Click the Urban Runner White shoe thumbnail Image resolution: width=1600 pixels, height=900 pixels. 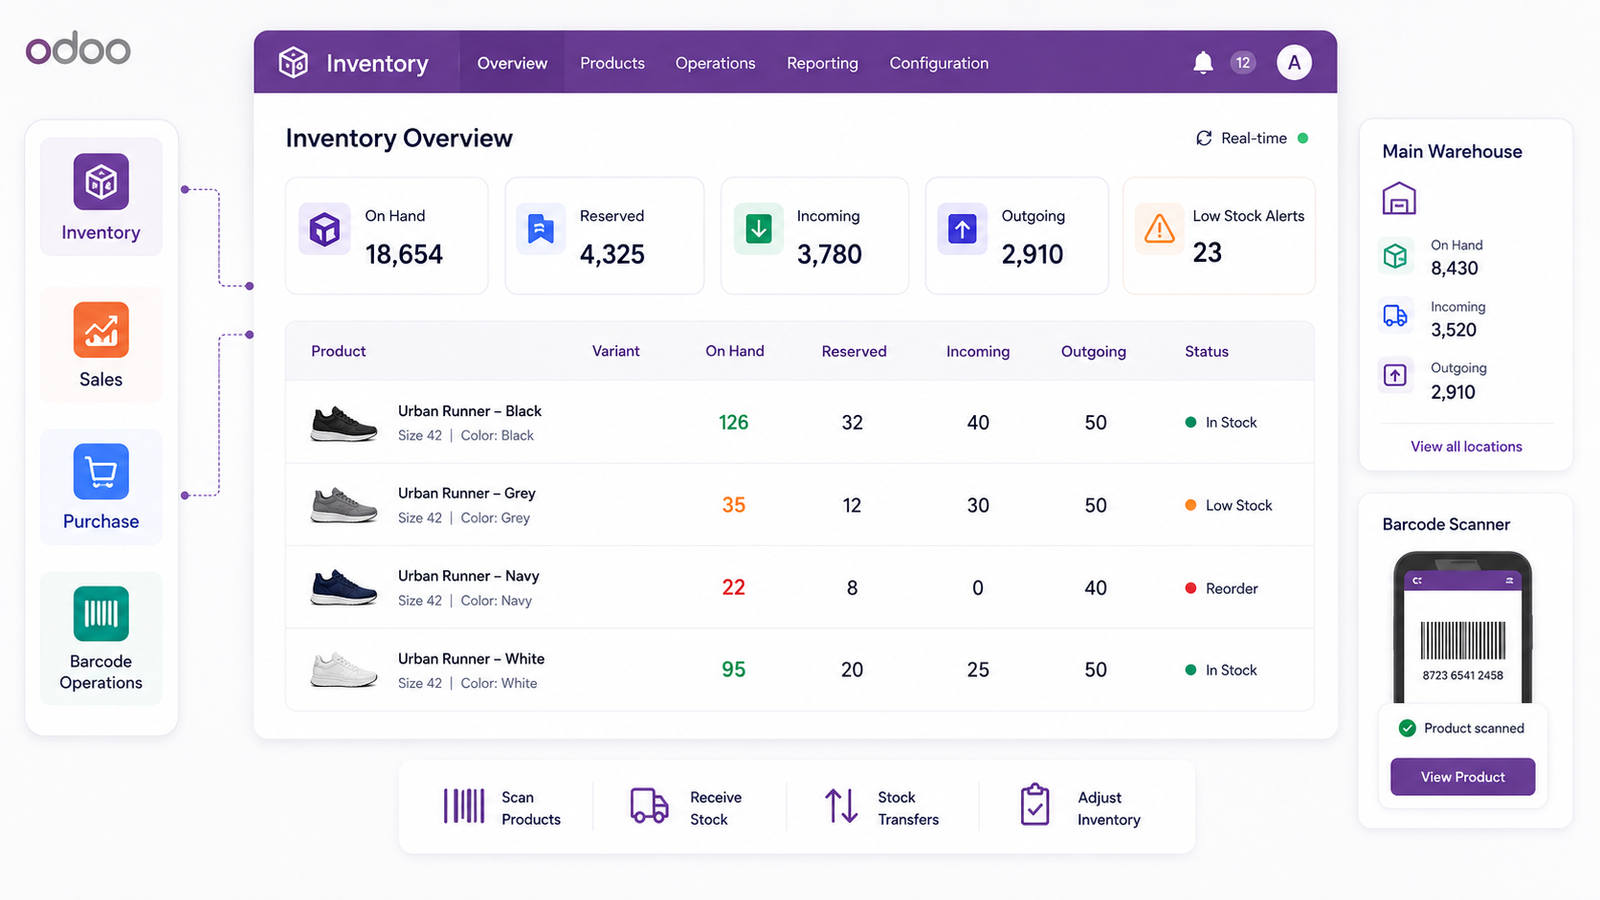tap(343, 670)
